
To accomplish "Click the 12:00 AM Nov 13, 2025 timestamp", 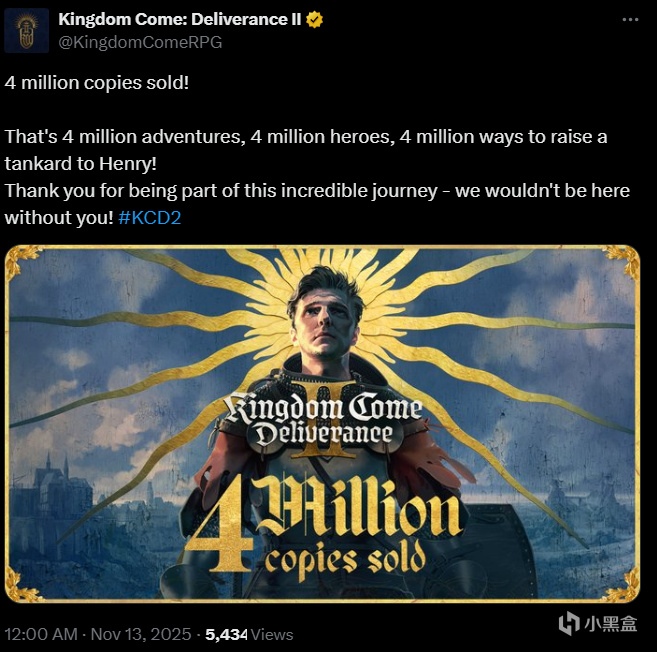I will click(x=98, y=634).
